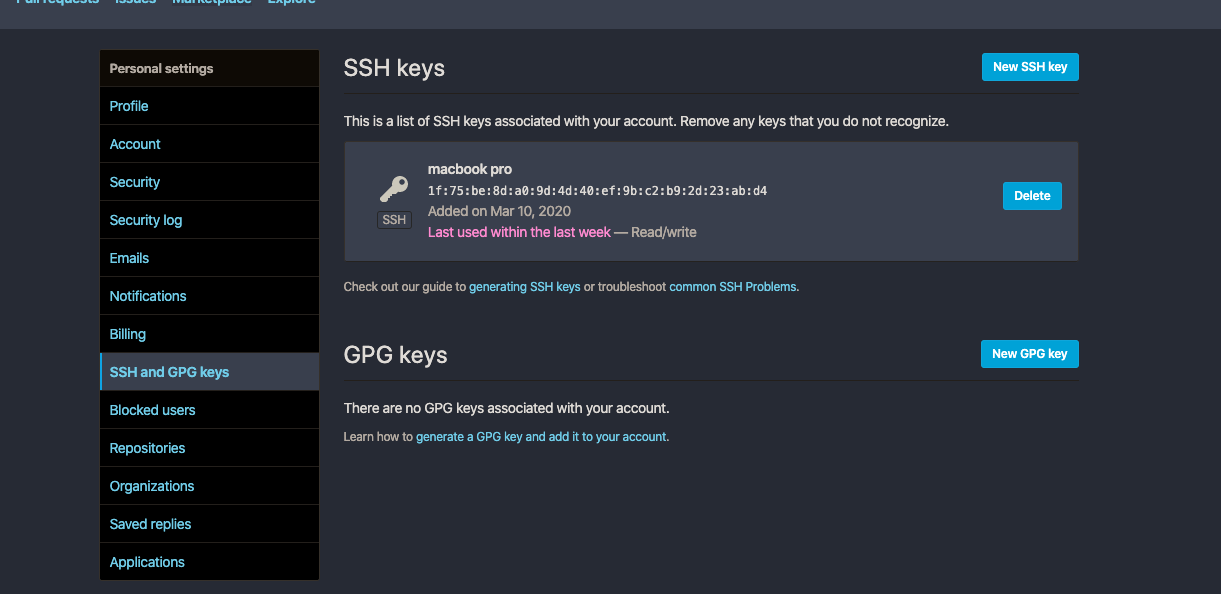
Task: Click the key icon beside macbook pro
Action: pos(394,189)
